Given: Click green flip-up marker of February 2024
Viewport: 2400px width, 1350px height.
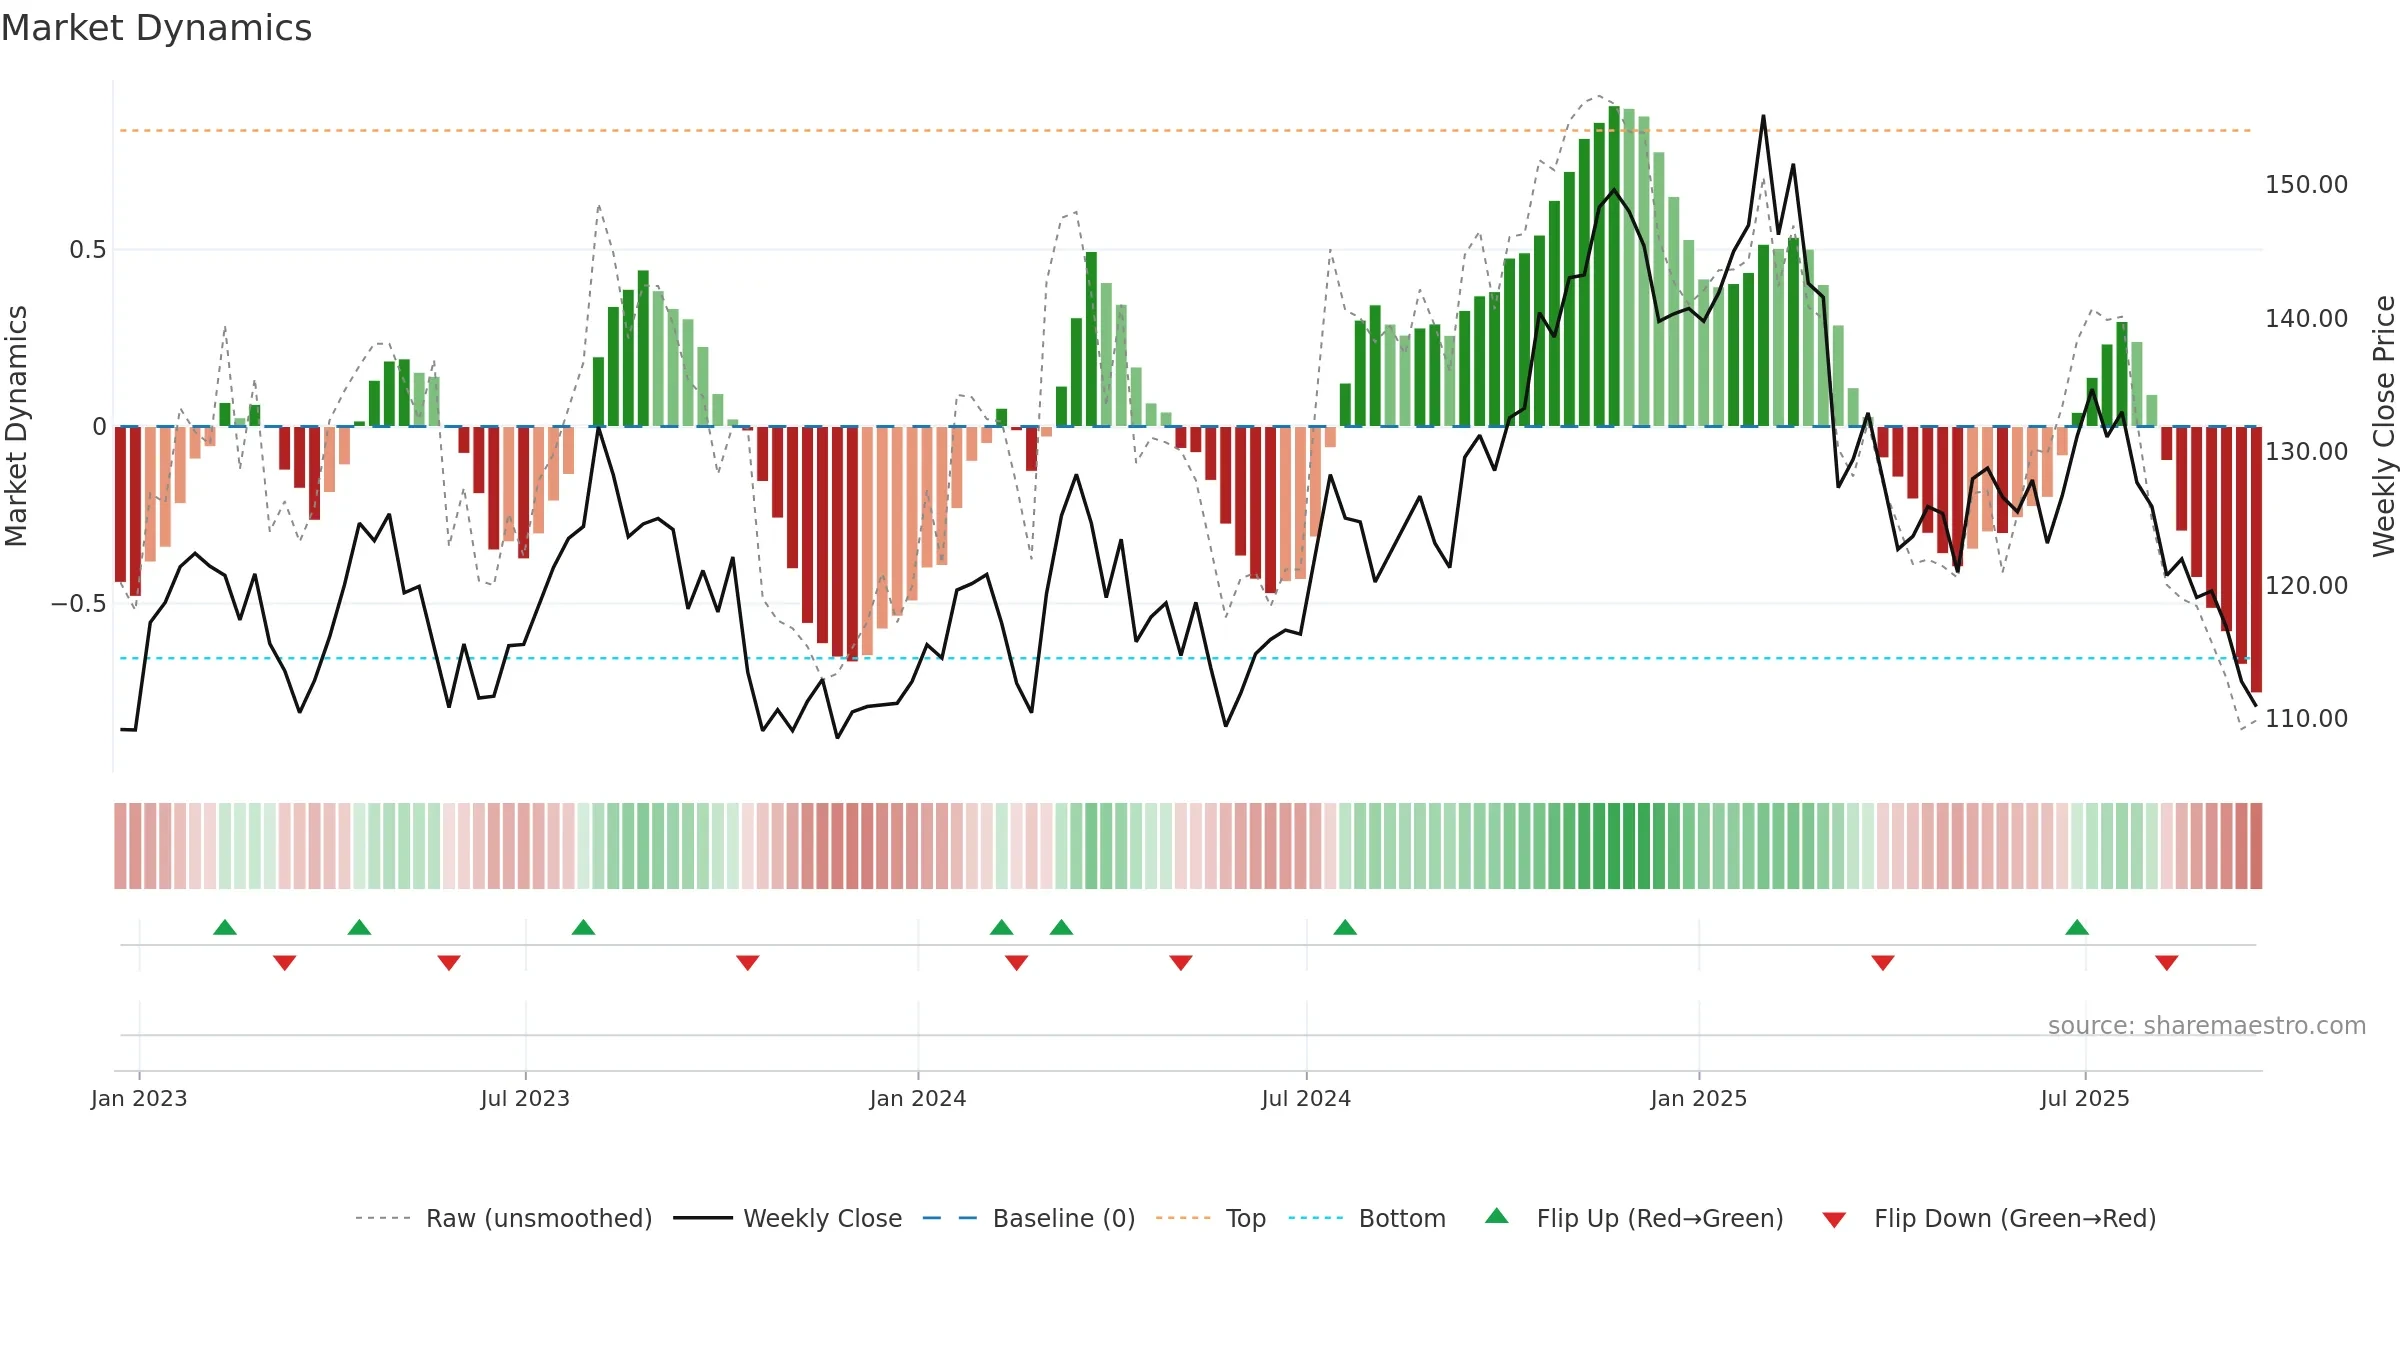Looking at the screenshot, I should point(1002,927).
